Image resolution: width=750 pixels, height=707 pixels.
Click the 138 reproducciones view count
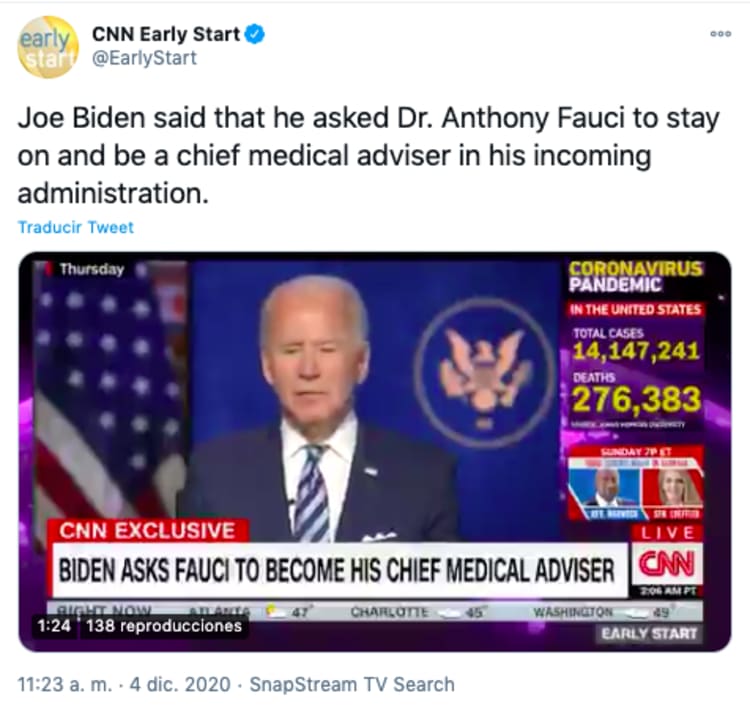tap(164, 625)
